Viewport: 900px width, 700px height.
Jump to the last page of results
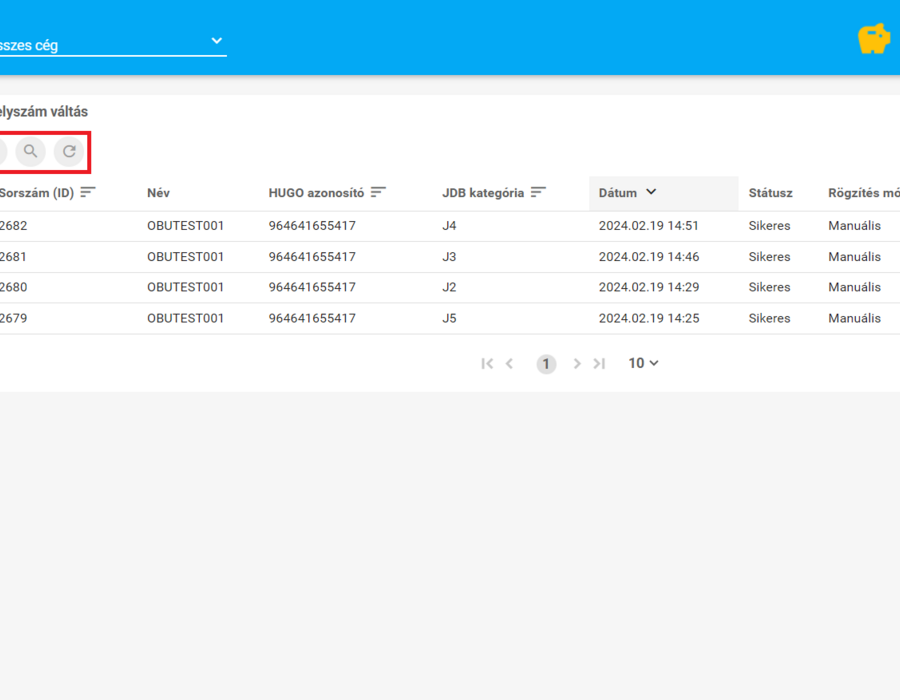pos(599,363)
